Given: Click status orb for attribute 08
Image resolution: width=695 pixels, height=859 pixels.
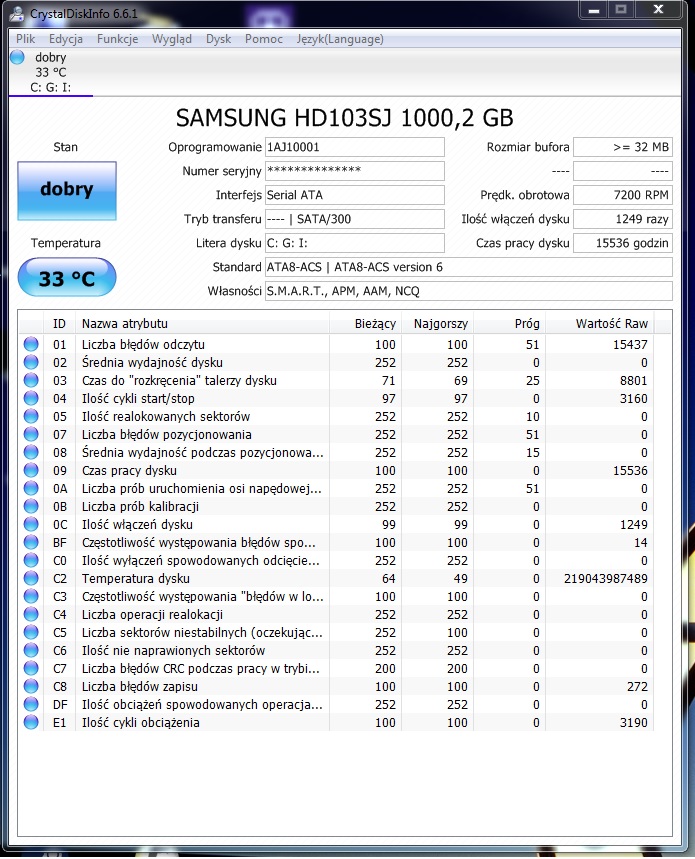Looking at the screenshot, I should click(x=31, y=452).
